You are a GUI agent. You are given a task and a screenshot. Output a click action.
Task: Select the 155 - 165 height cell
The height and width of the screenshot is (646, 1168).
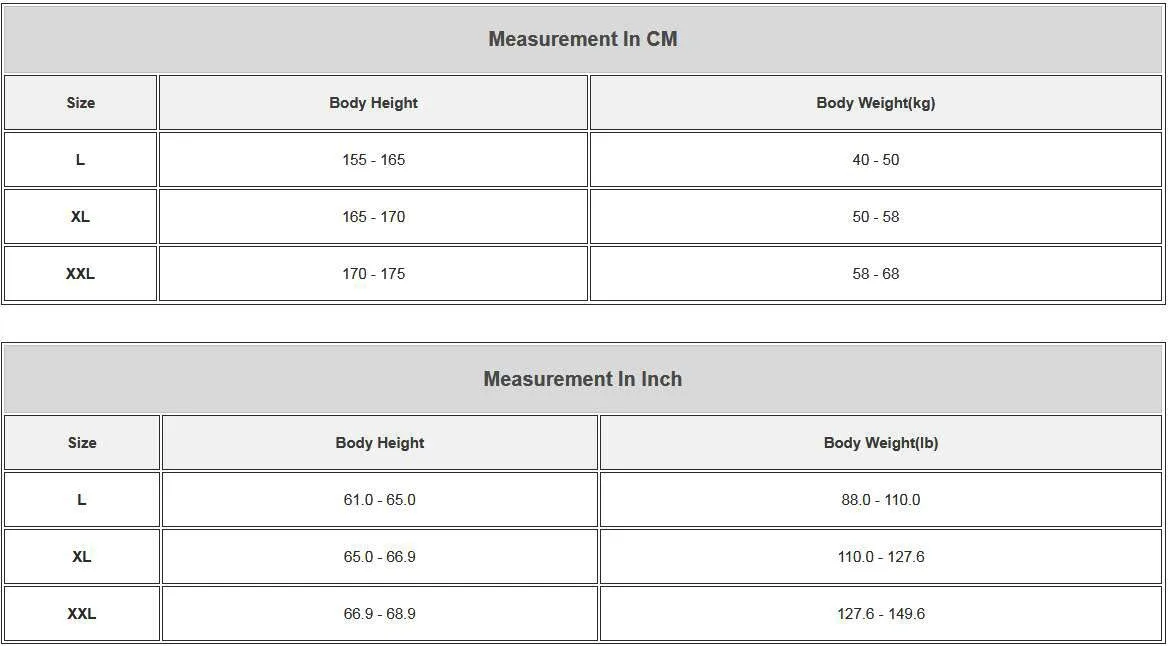[x=373, y=160]
